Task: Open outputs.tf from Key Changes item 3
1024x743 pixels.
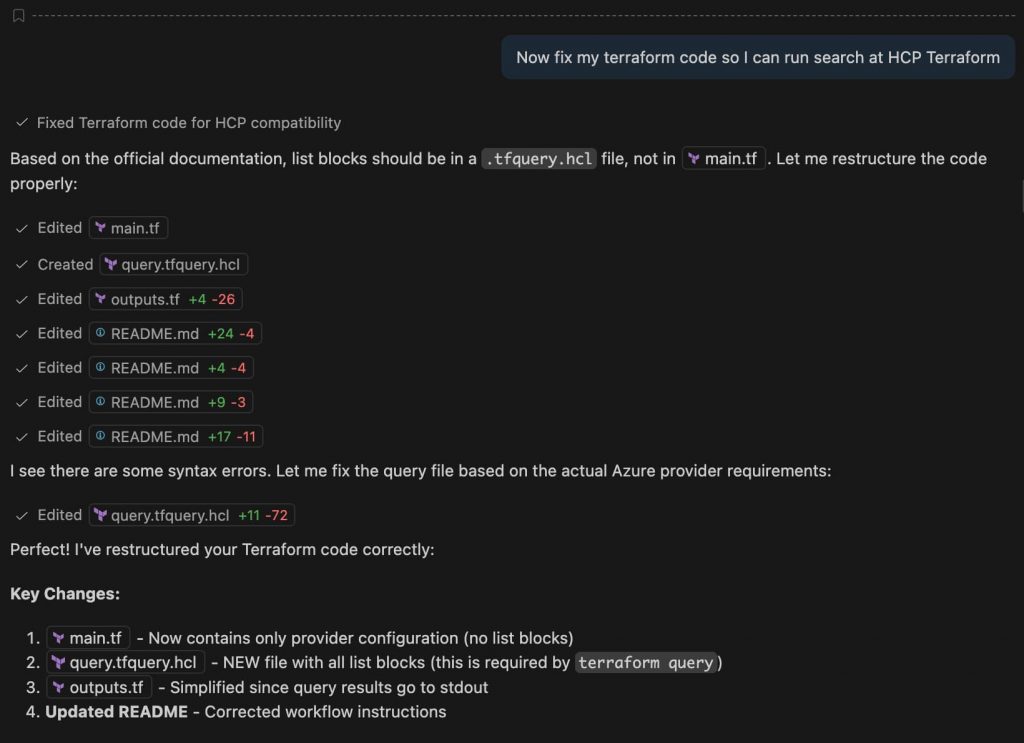Action: tap(100, 687)
